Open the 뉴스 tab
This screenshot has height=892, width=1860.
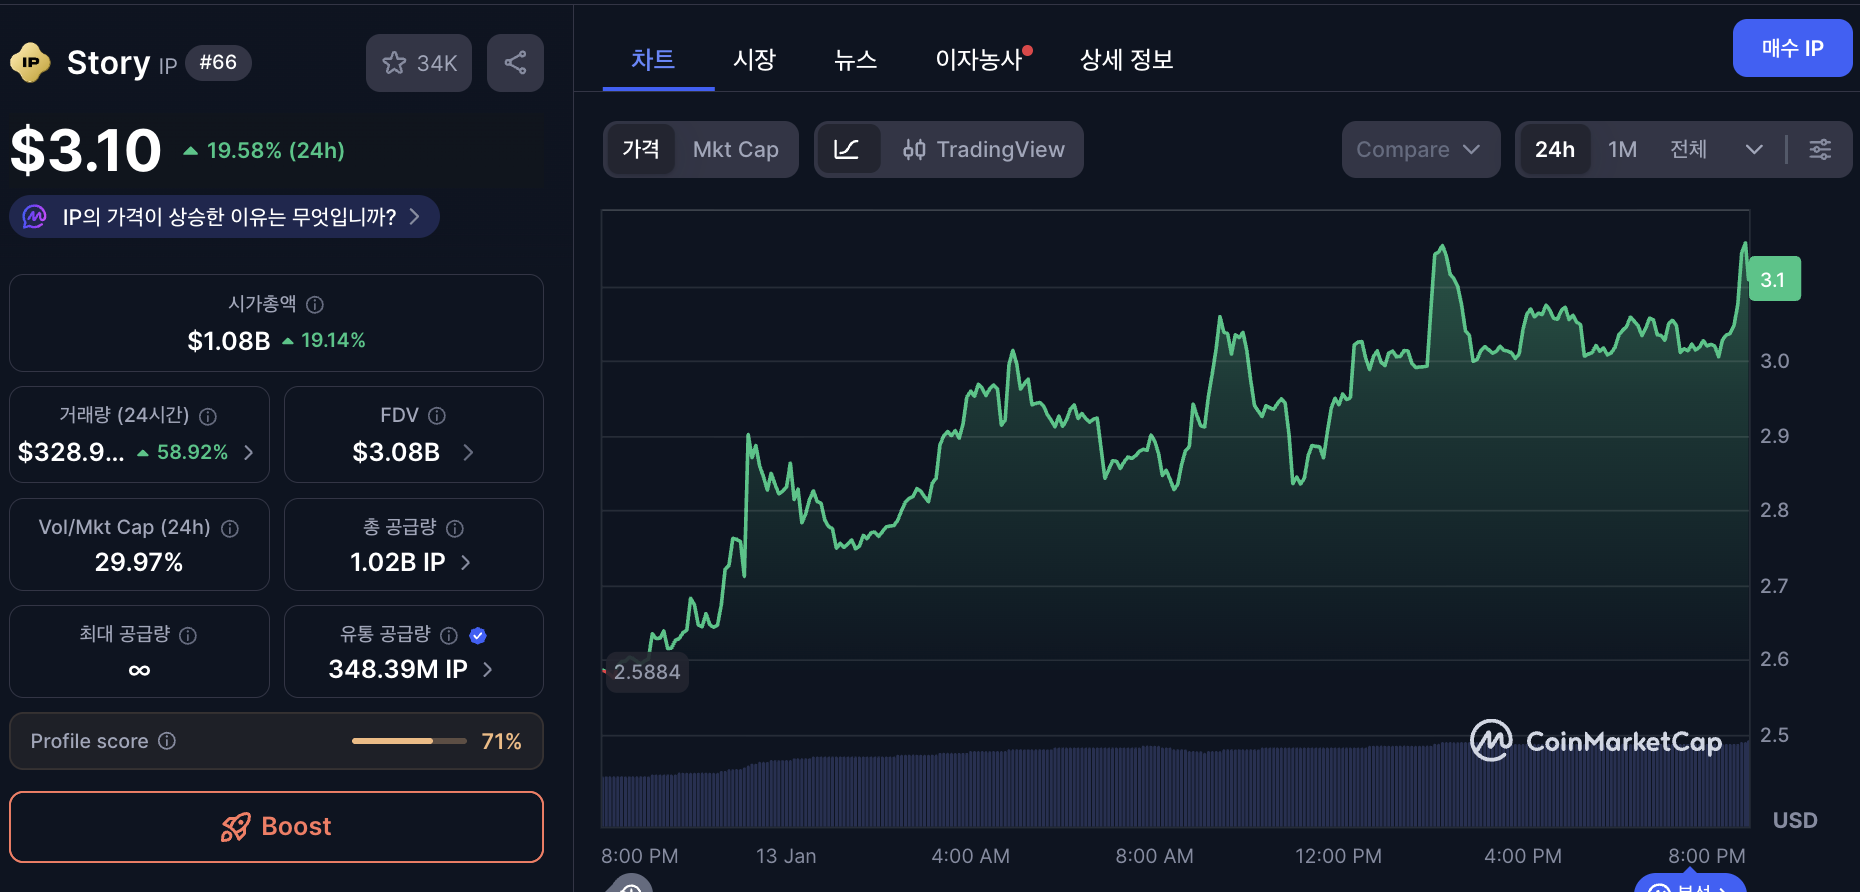pos(856,60)
